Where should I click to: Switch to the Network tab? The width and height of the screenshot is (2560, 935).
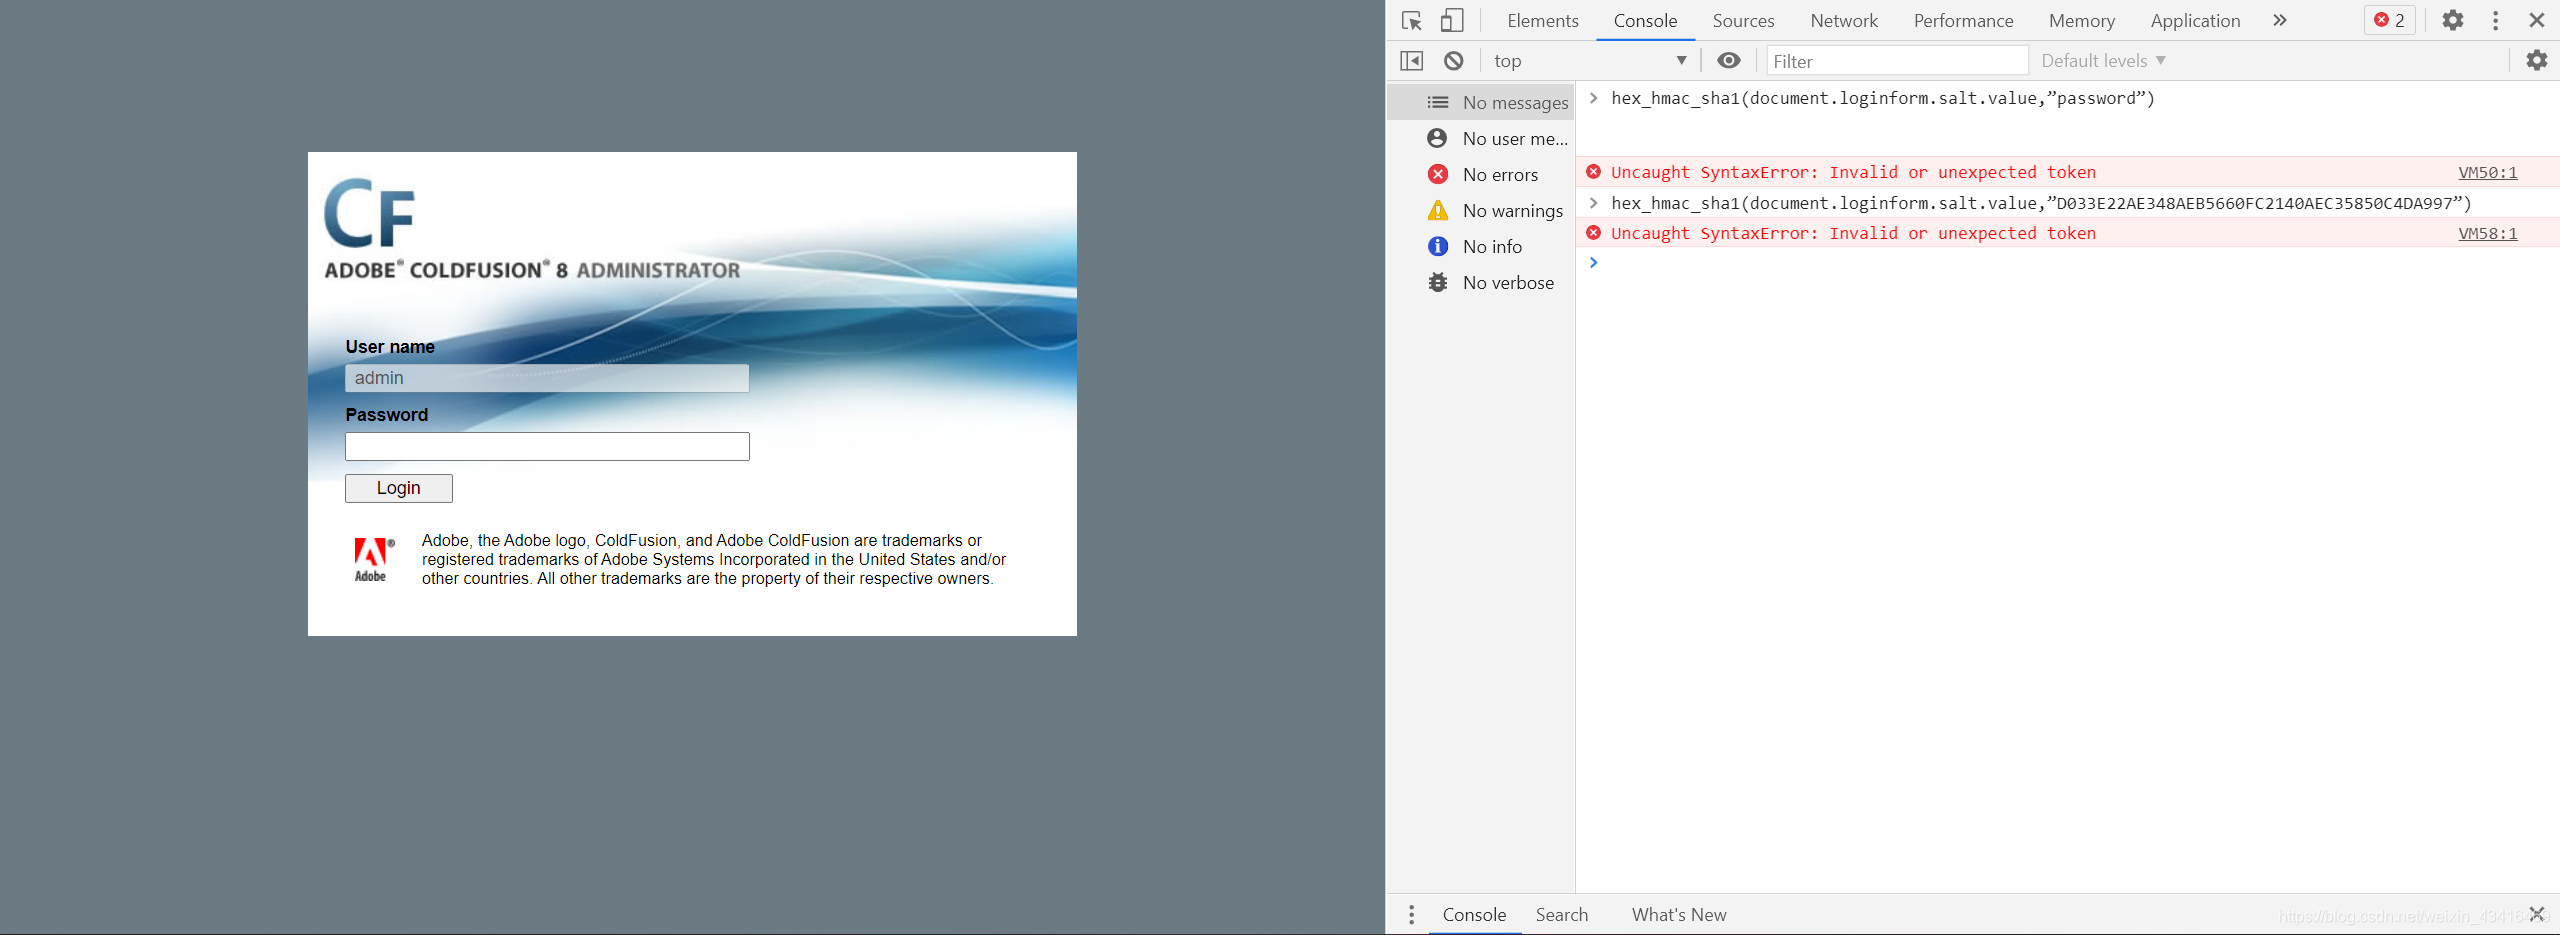pos(1844,20)
